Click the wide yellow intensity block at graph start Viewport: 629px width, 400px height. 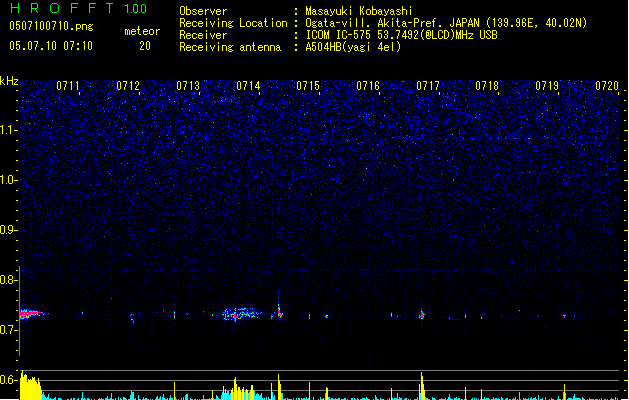tap(31, 386)
